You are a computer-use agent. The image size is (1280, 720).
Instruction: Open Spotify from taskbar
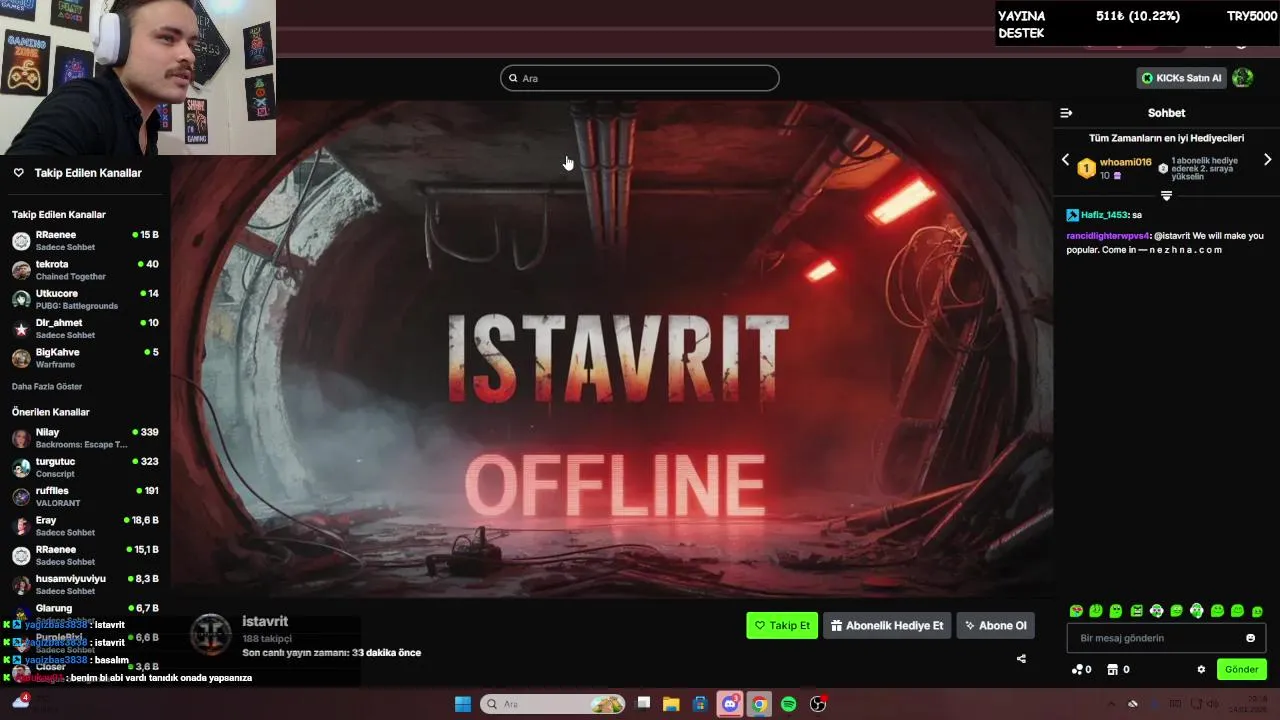tap(788, 704)
